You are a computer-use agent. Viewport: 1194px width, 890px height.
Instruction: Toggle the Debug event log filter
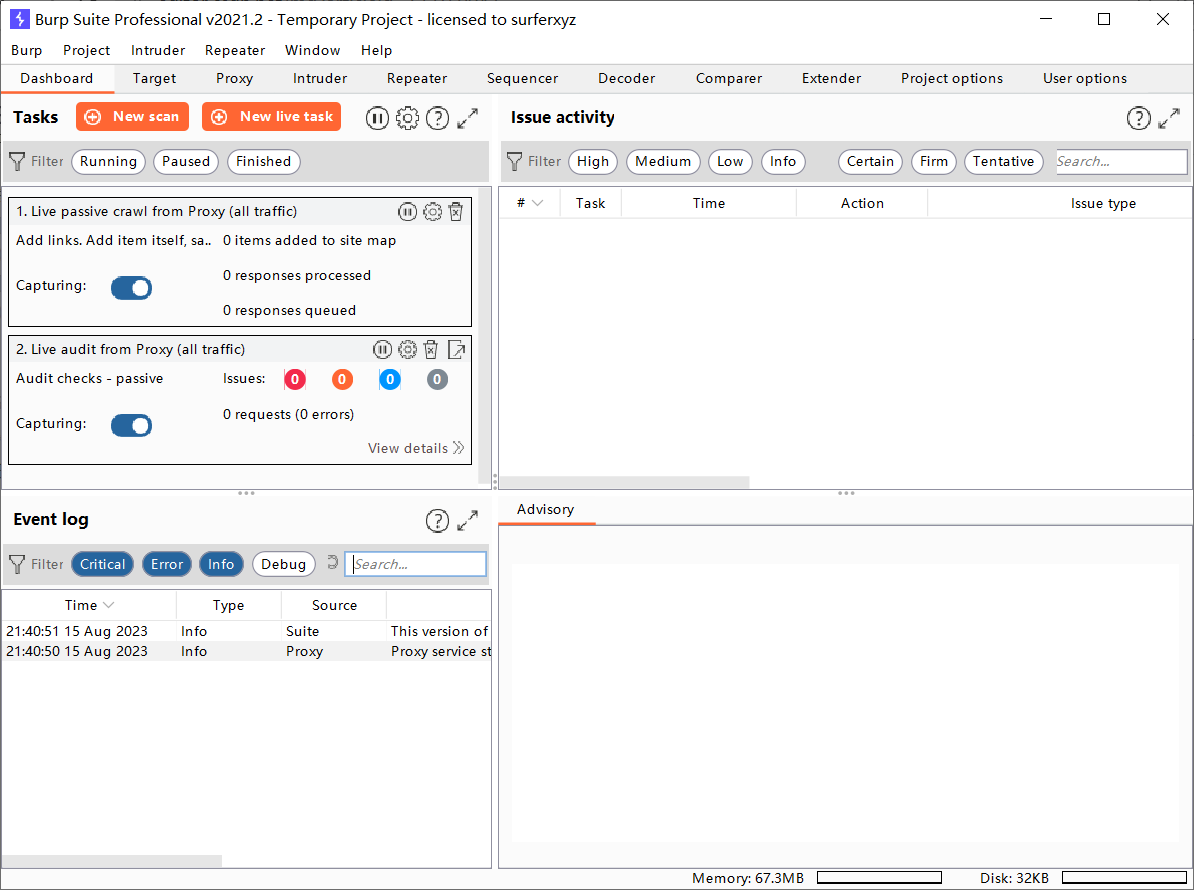click(x=283, y=564)
